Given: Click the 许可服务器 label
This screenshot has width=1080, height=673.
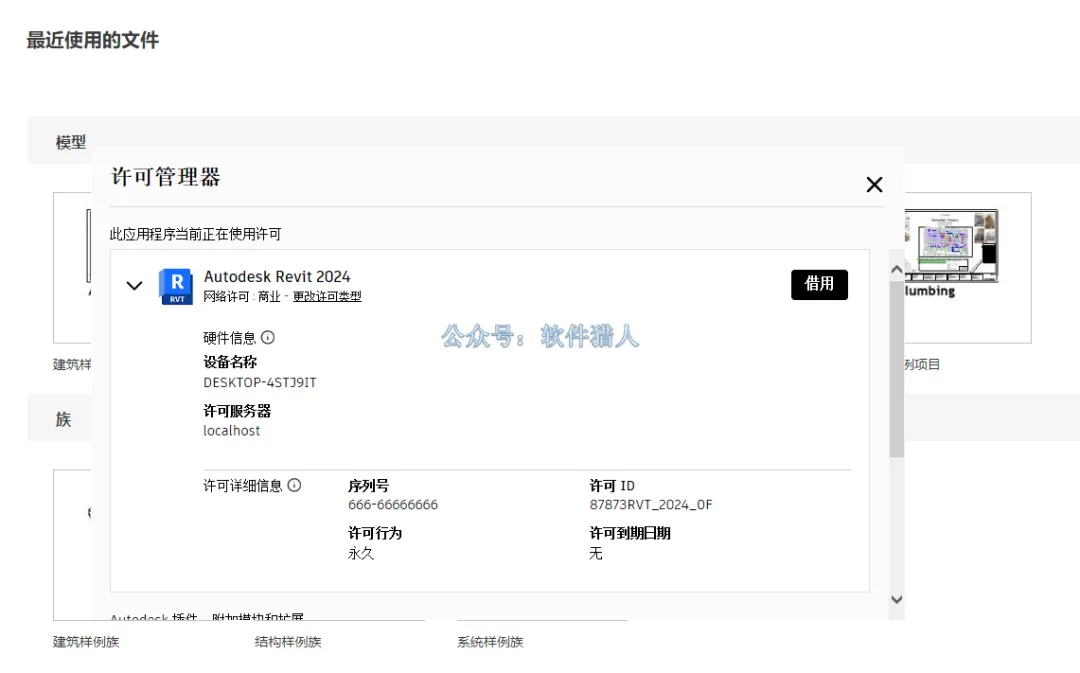Looking at the screenshot, I should click(237, 411).
